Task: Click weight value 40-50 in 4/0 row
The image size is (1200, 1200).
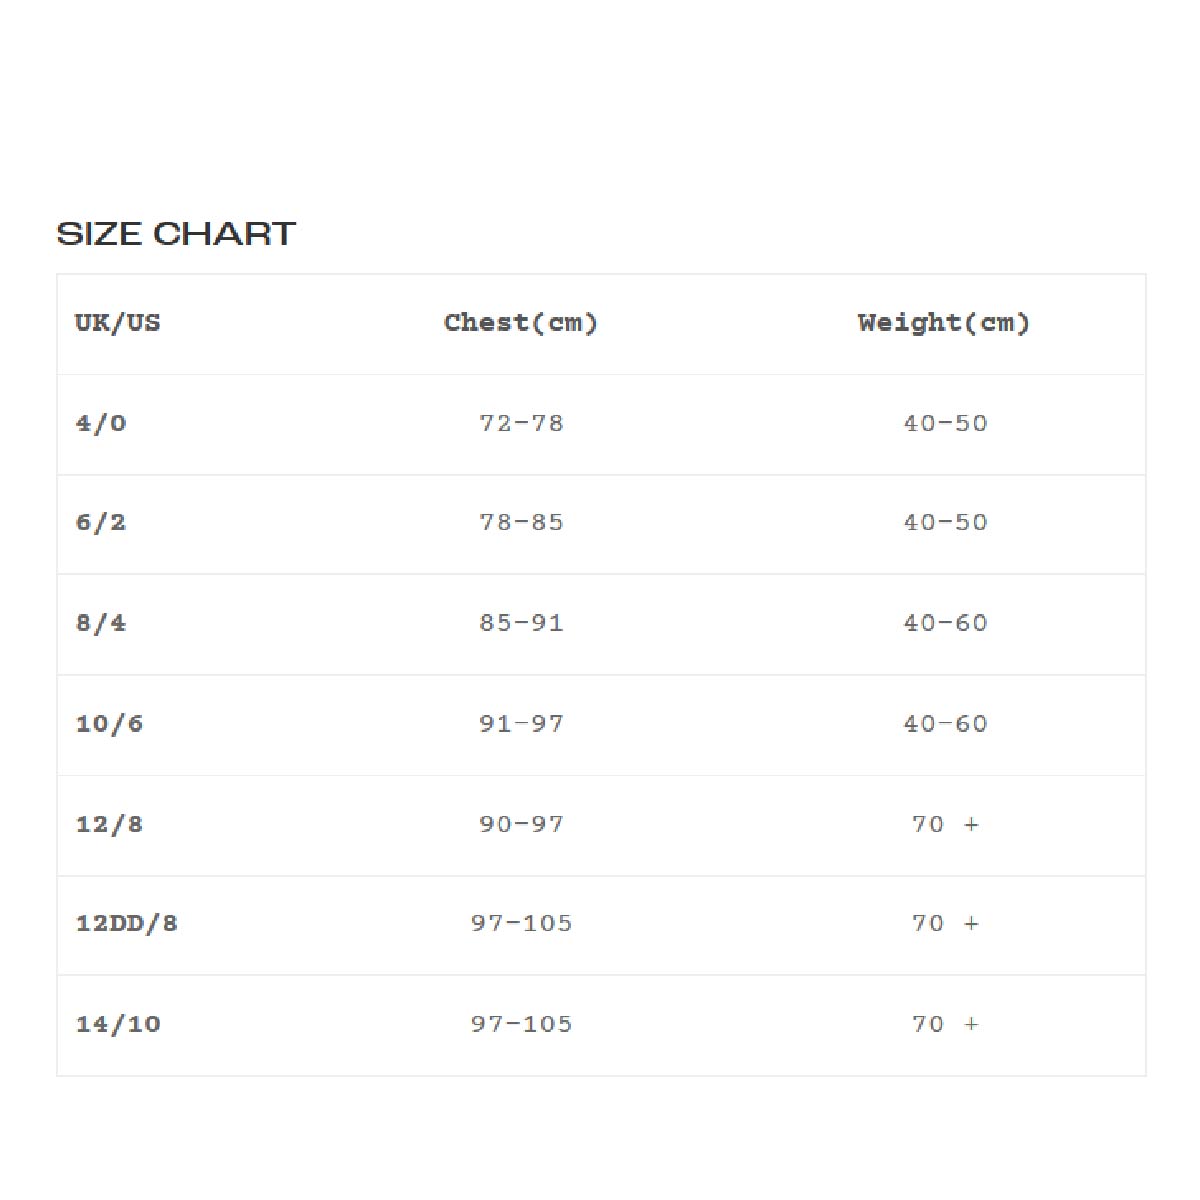Action: click(945, 423)
